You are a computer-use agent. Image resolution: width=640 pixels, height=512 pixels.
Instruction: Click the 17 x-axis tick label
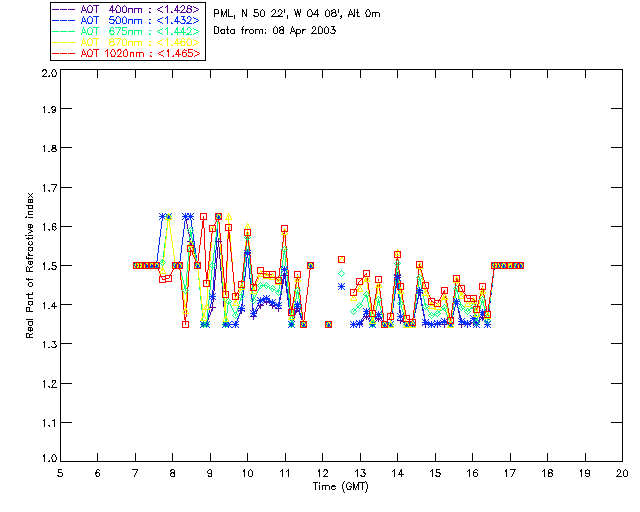coord(510,473)
